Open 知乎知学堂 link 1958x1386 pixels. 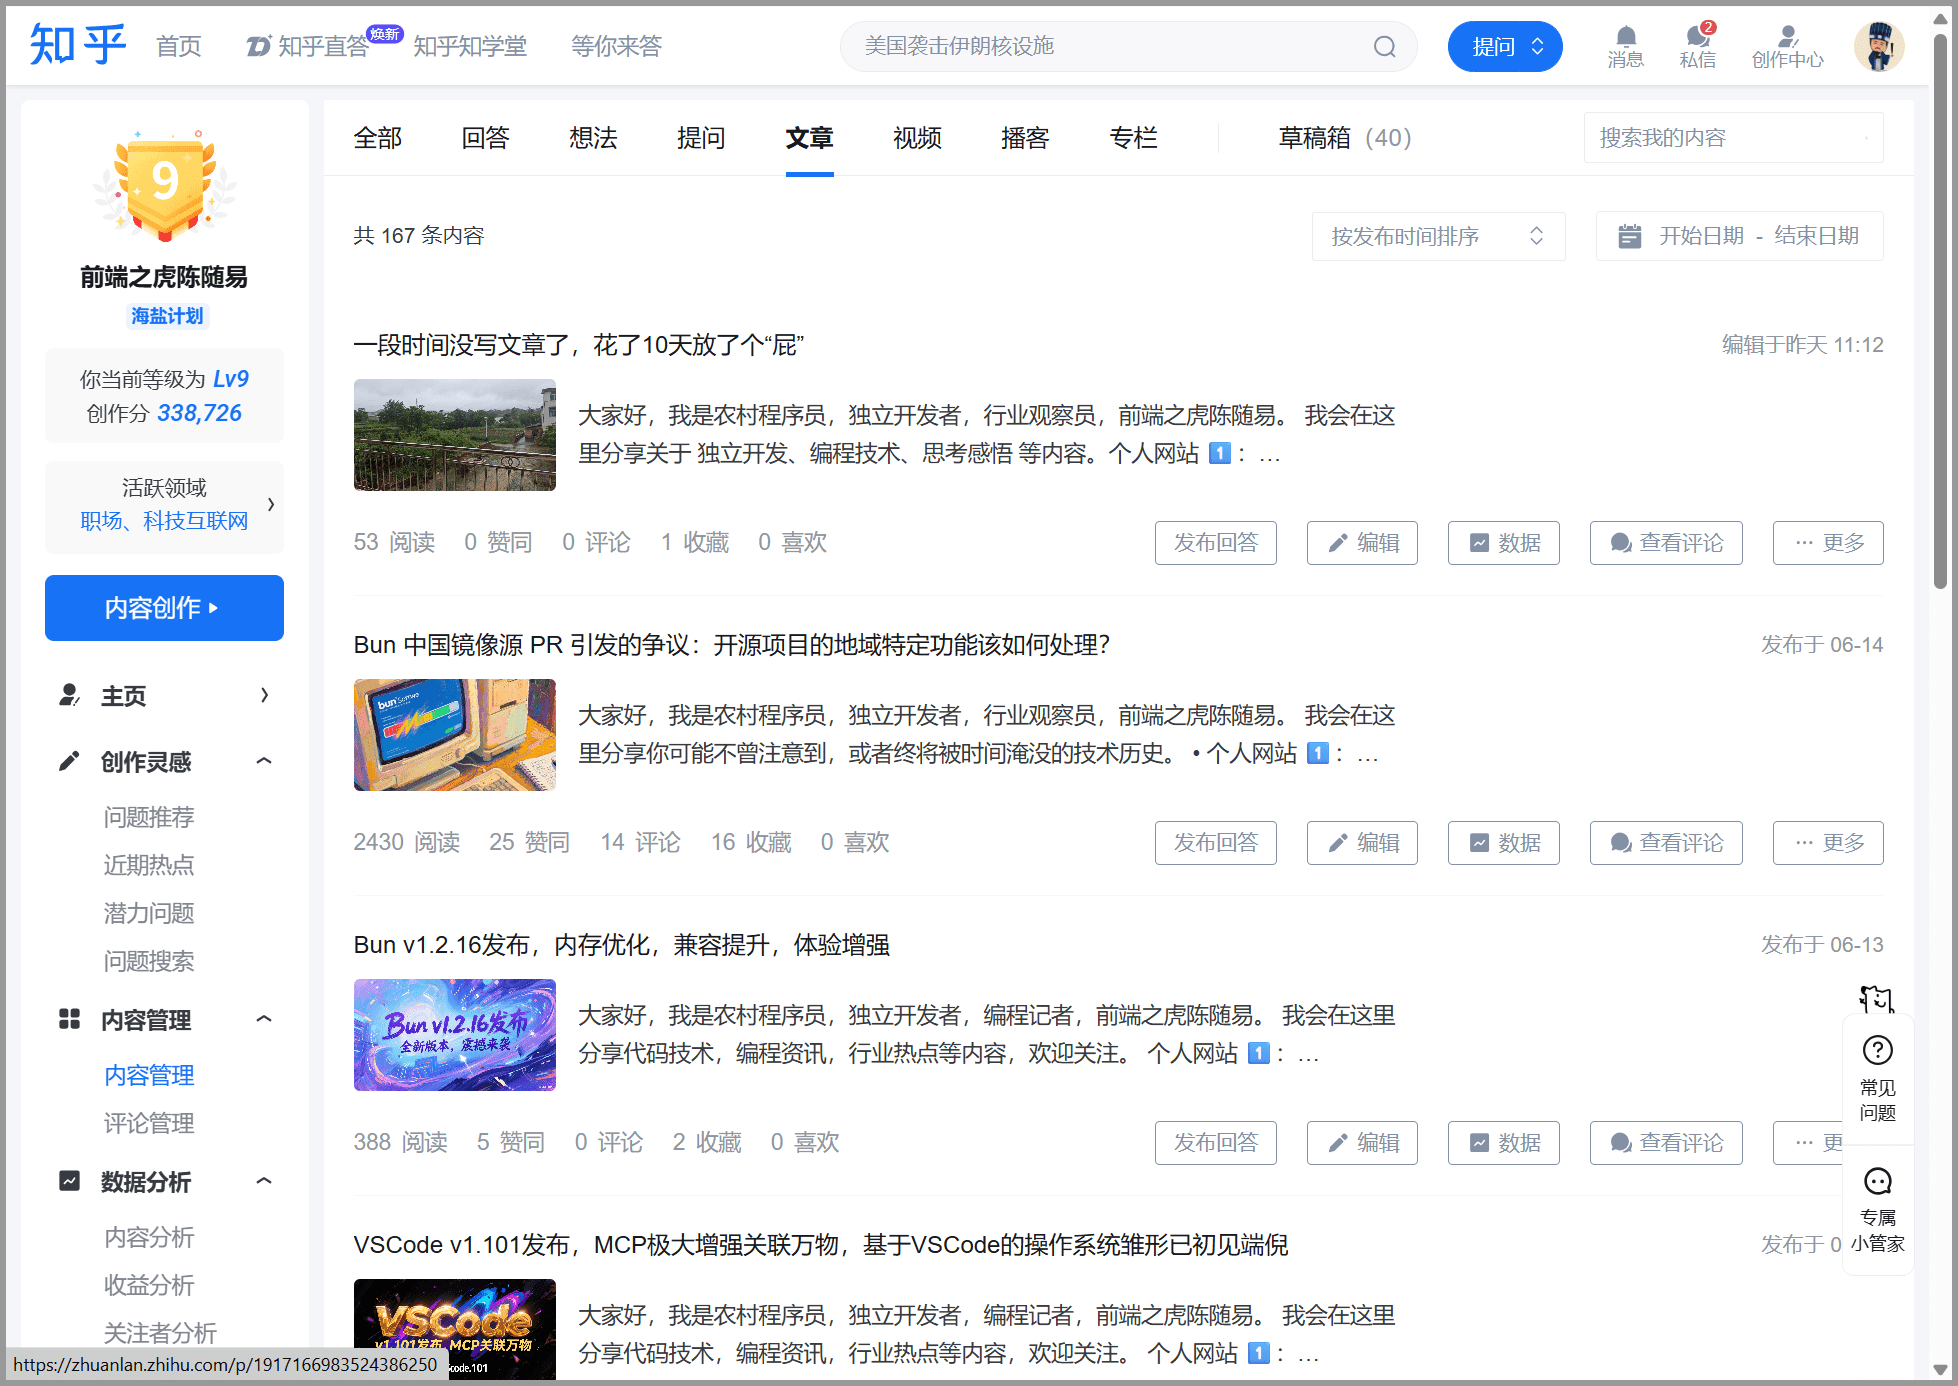pyautogui.click(x=470, y=46)
